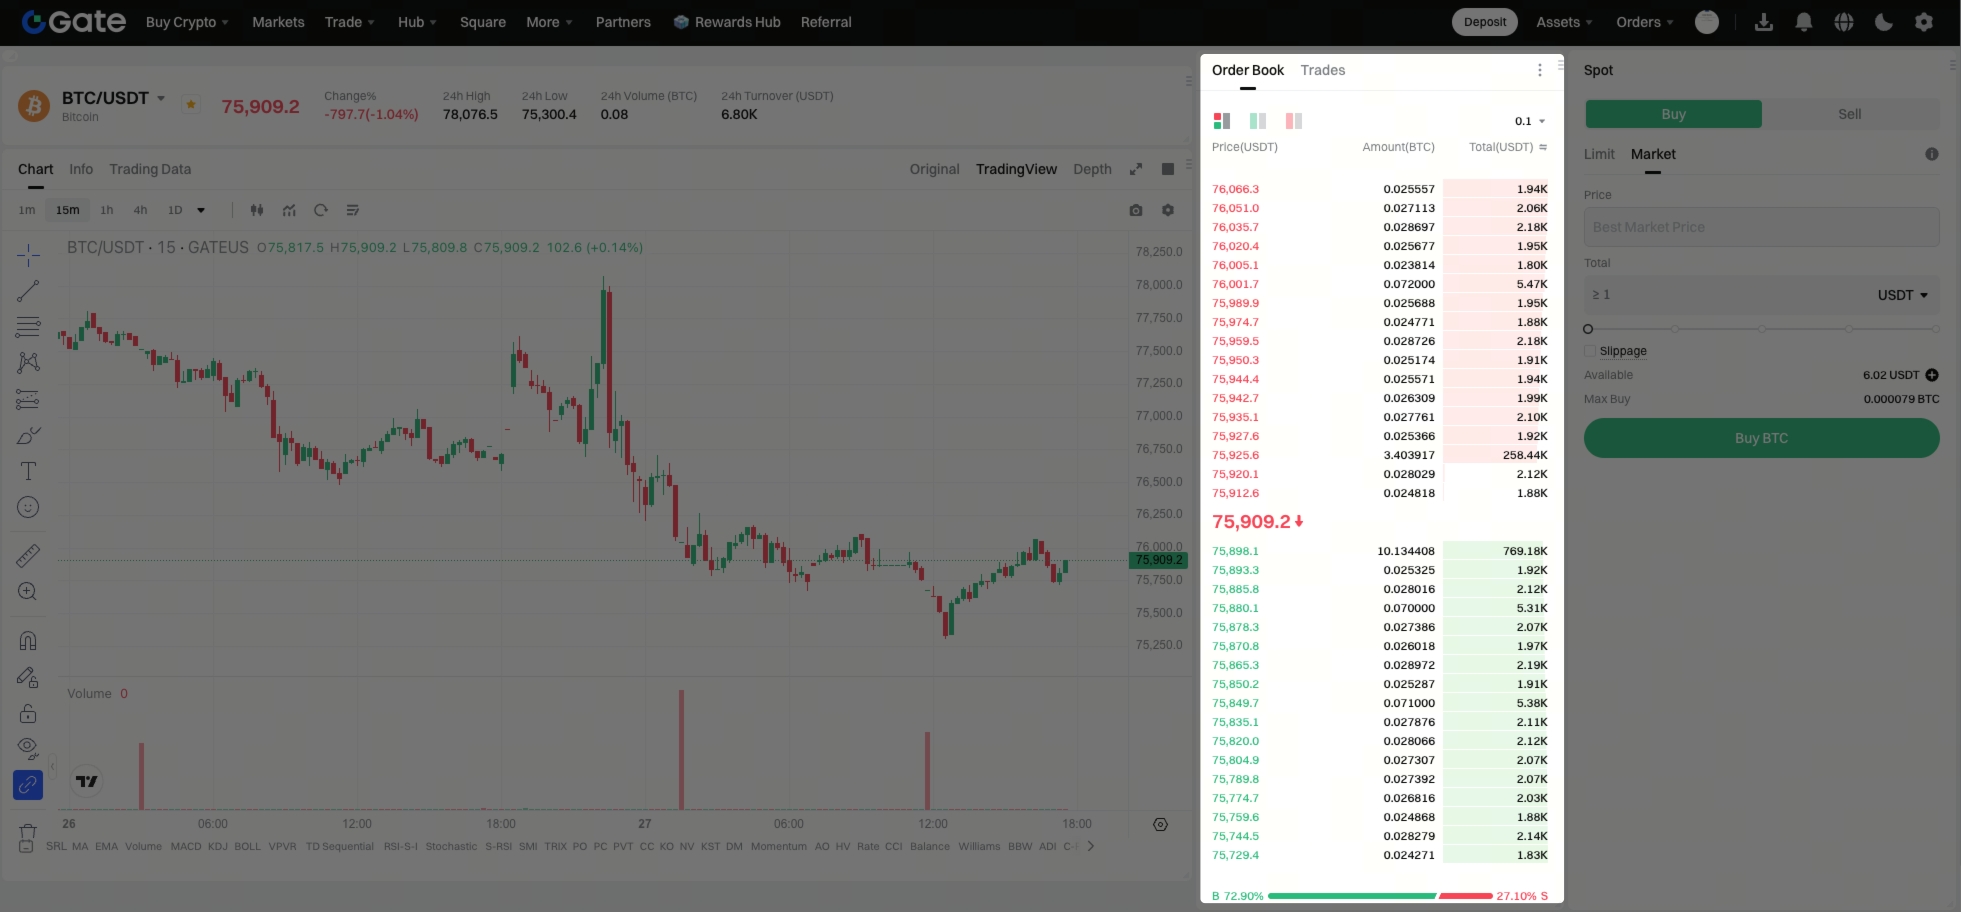Expand the 1D timeframe dropdown arrow
The width and height of the screenshot is (1961, 912).
coord(201,210)
